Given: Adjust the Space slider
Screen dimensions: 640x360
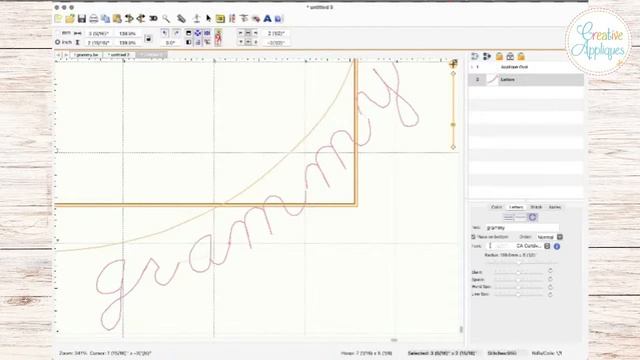Looking at the screenshot, I should (x=519, y=280).
